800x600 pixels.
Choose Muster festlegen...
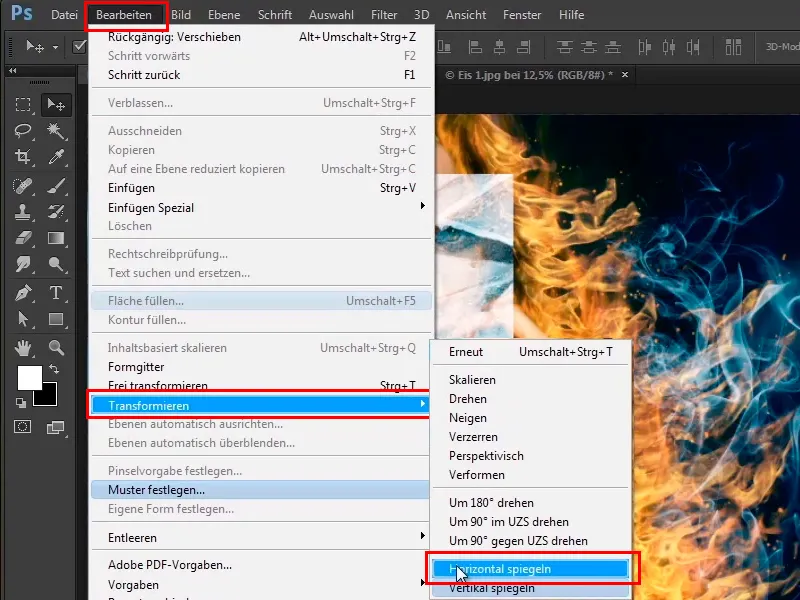pyautogui.click(x=261, y=490)
